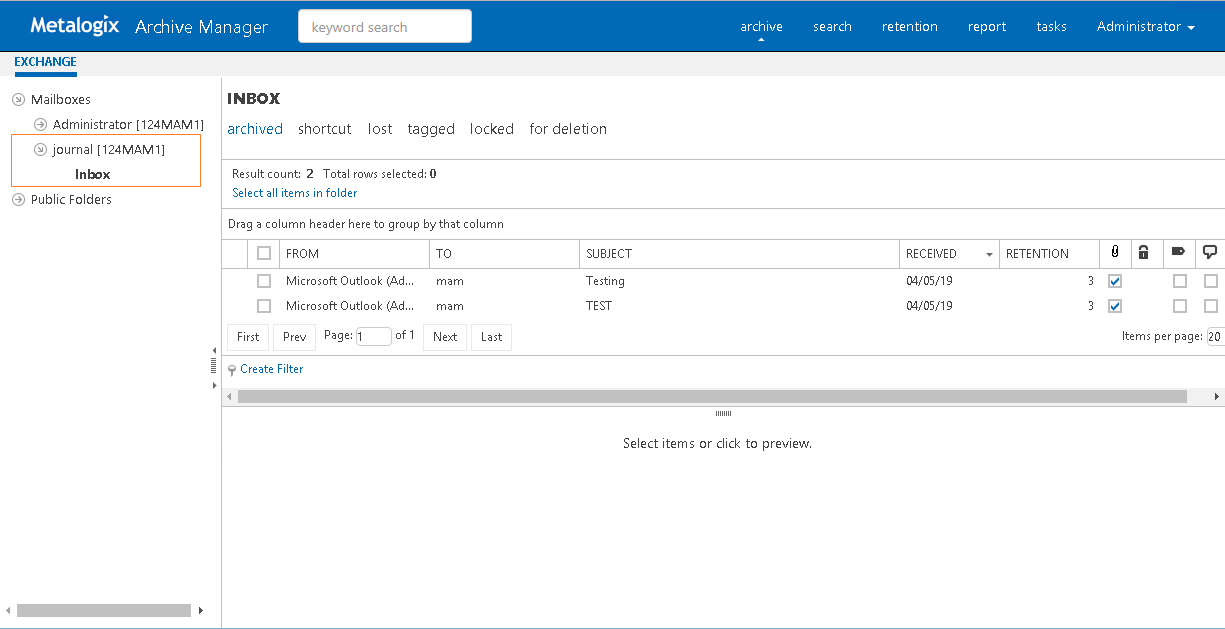Click the comment bubble column icon
The width and height of the screenshot is (1225, 629).
1210,253
